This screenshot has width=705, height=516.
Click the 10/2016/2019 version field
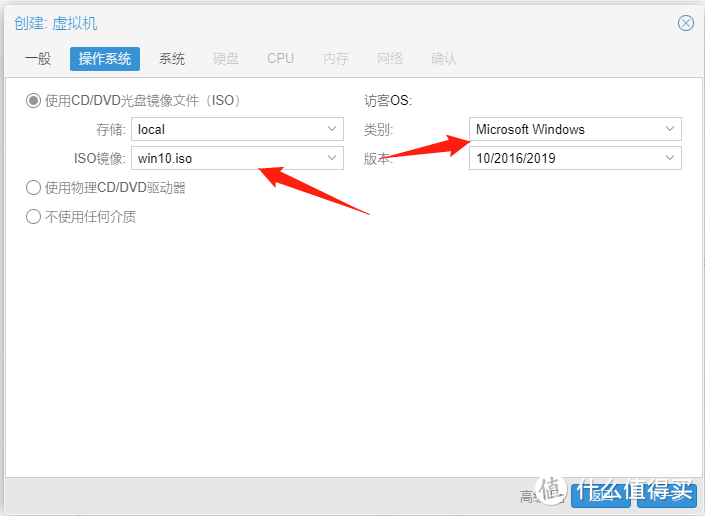point(576,158)
